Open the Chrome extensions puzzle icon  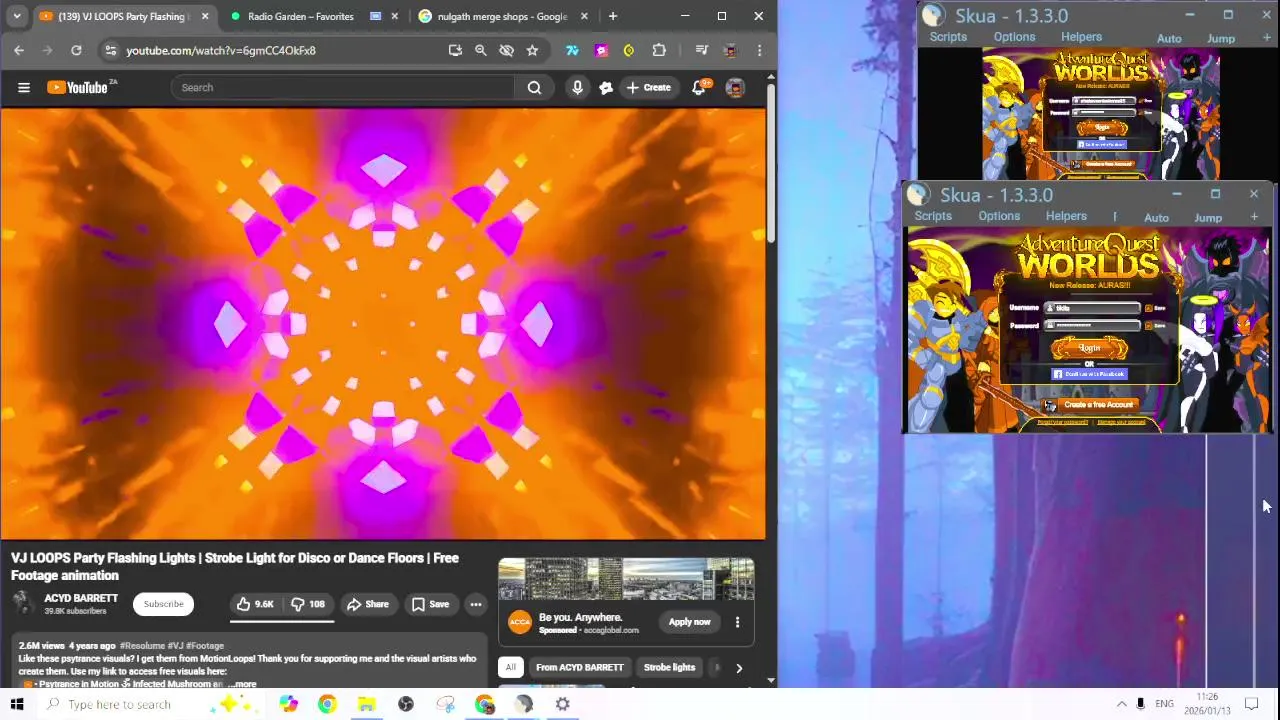(659, 50)
